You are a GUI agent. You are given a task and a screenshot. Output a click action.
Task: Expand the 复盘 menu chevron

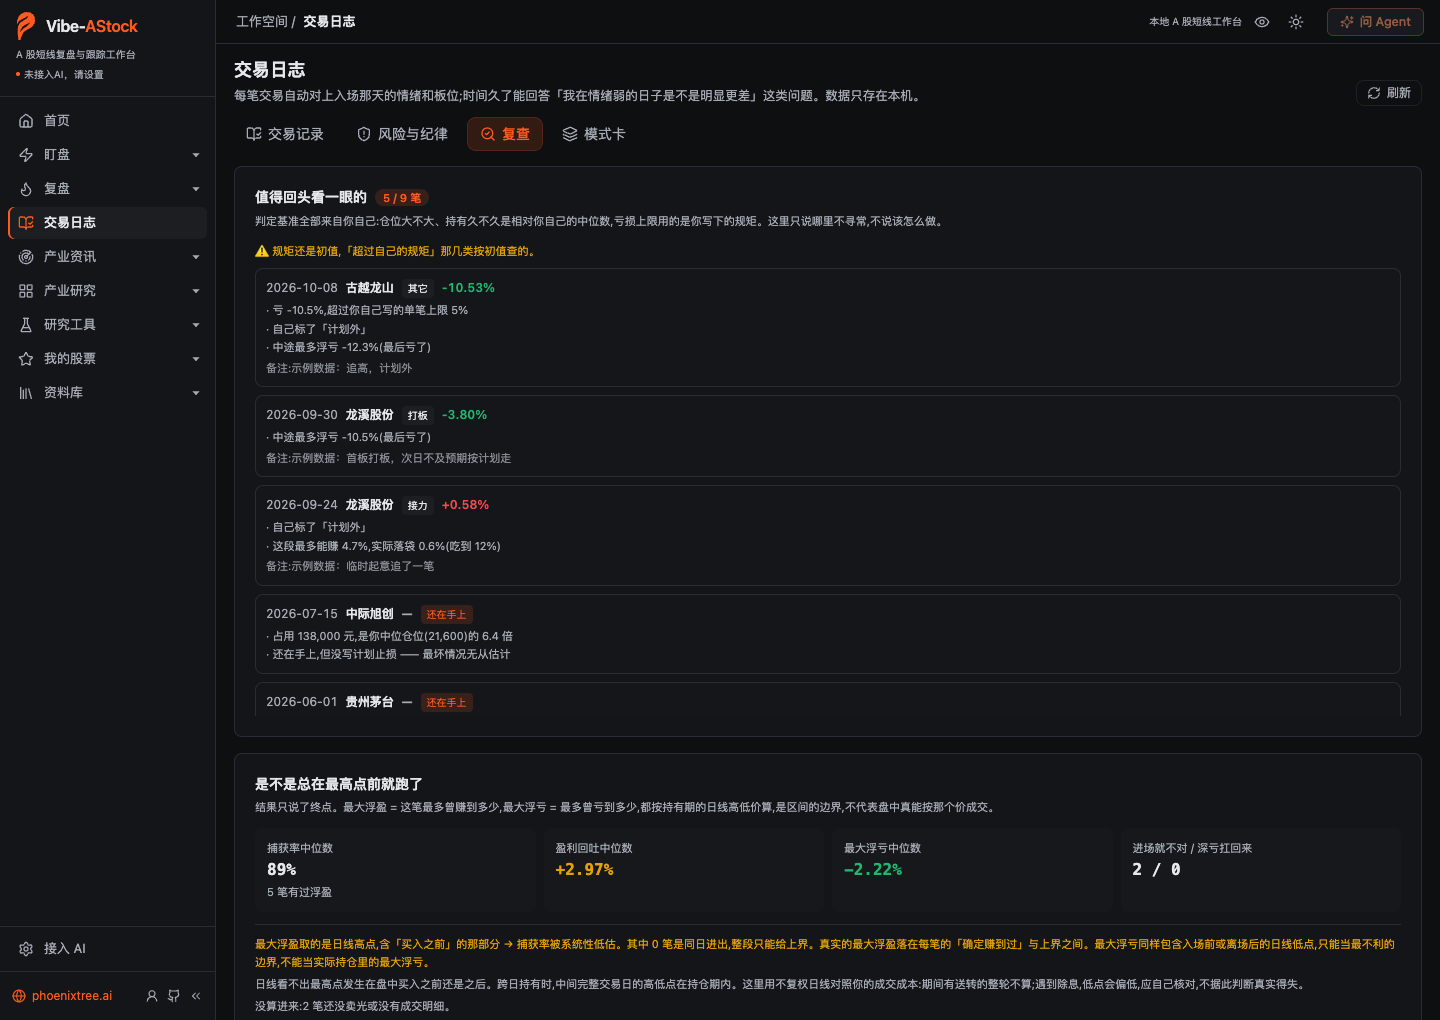point(196,189)
